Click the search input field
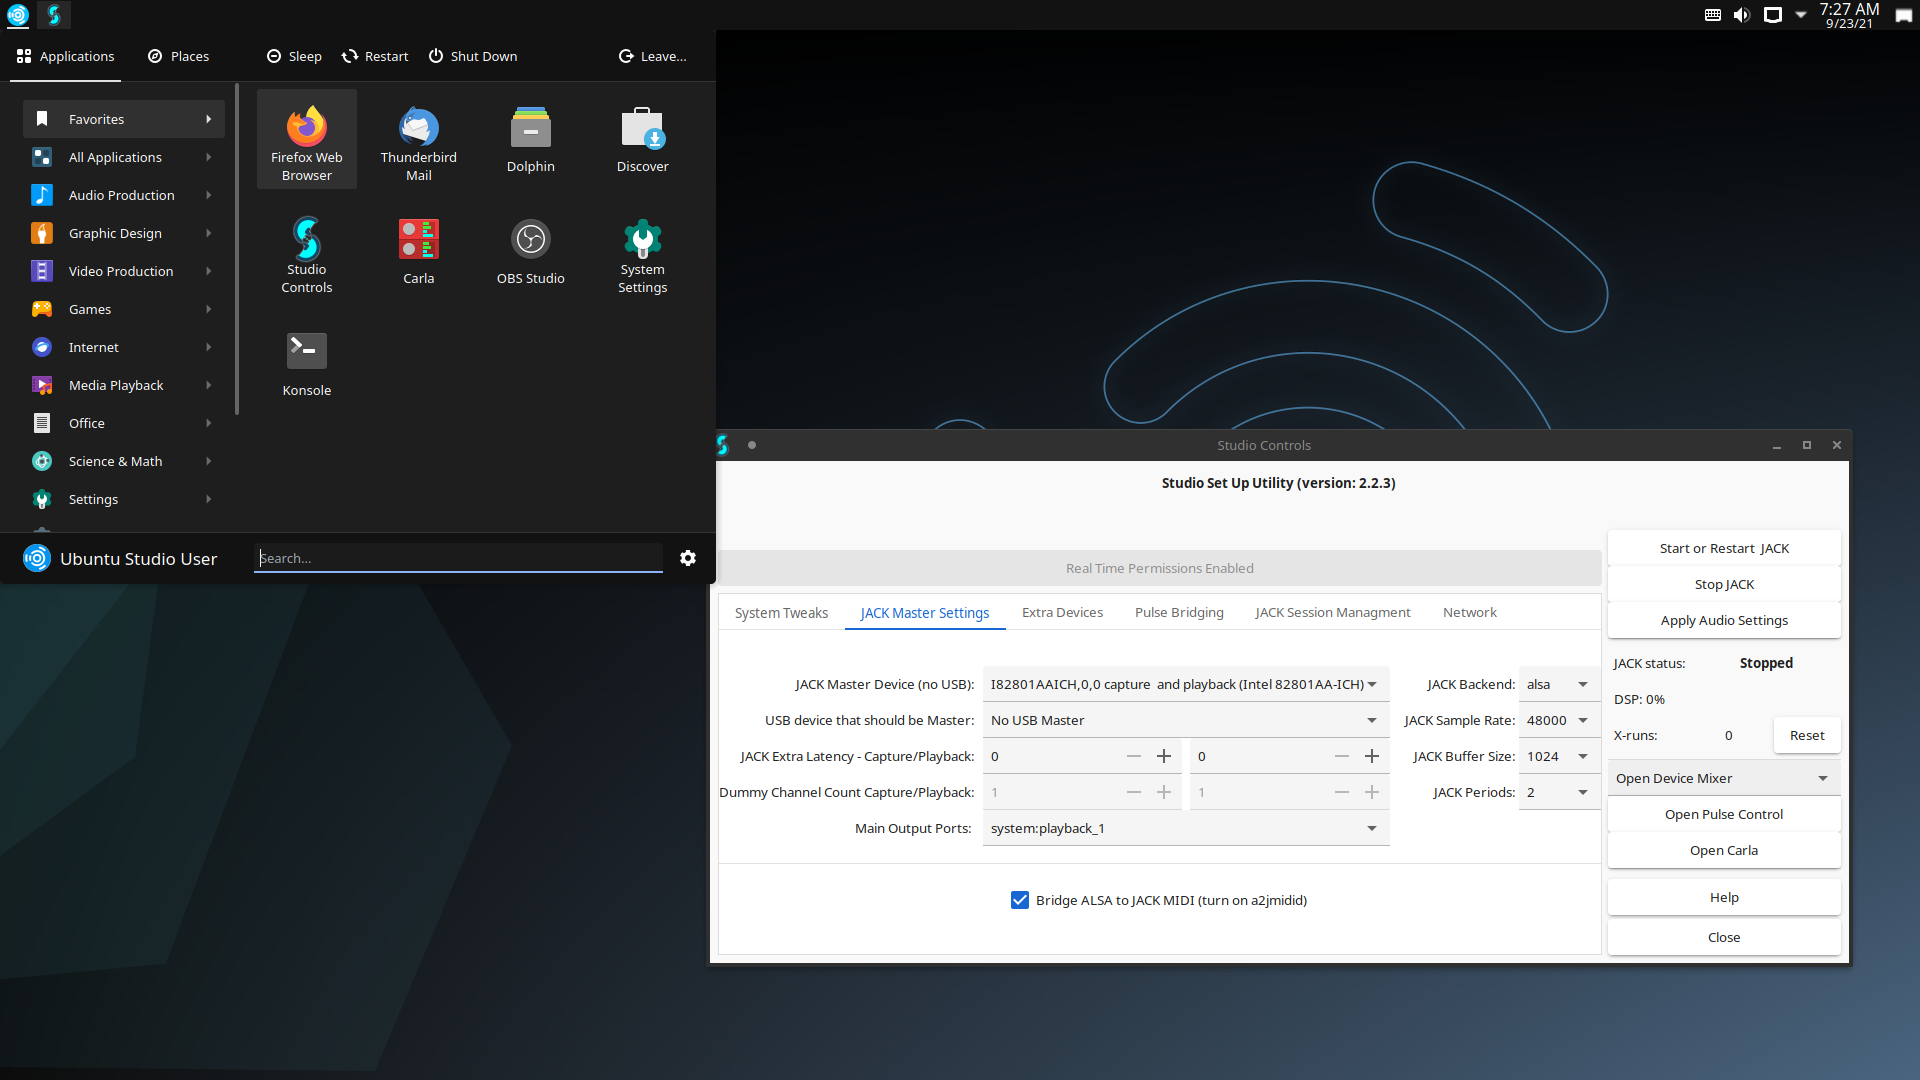Viewport: 1920px width, 1080px height. tap(458, 556)
